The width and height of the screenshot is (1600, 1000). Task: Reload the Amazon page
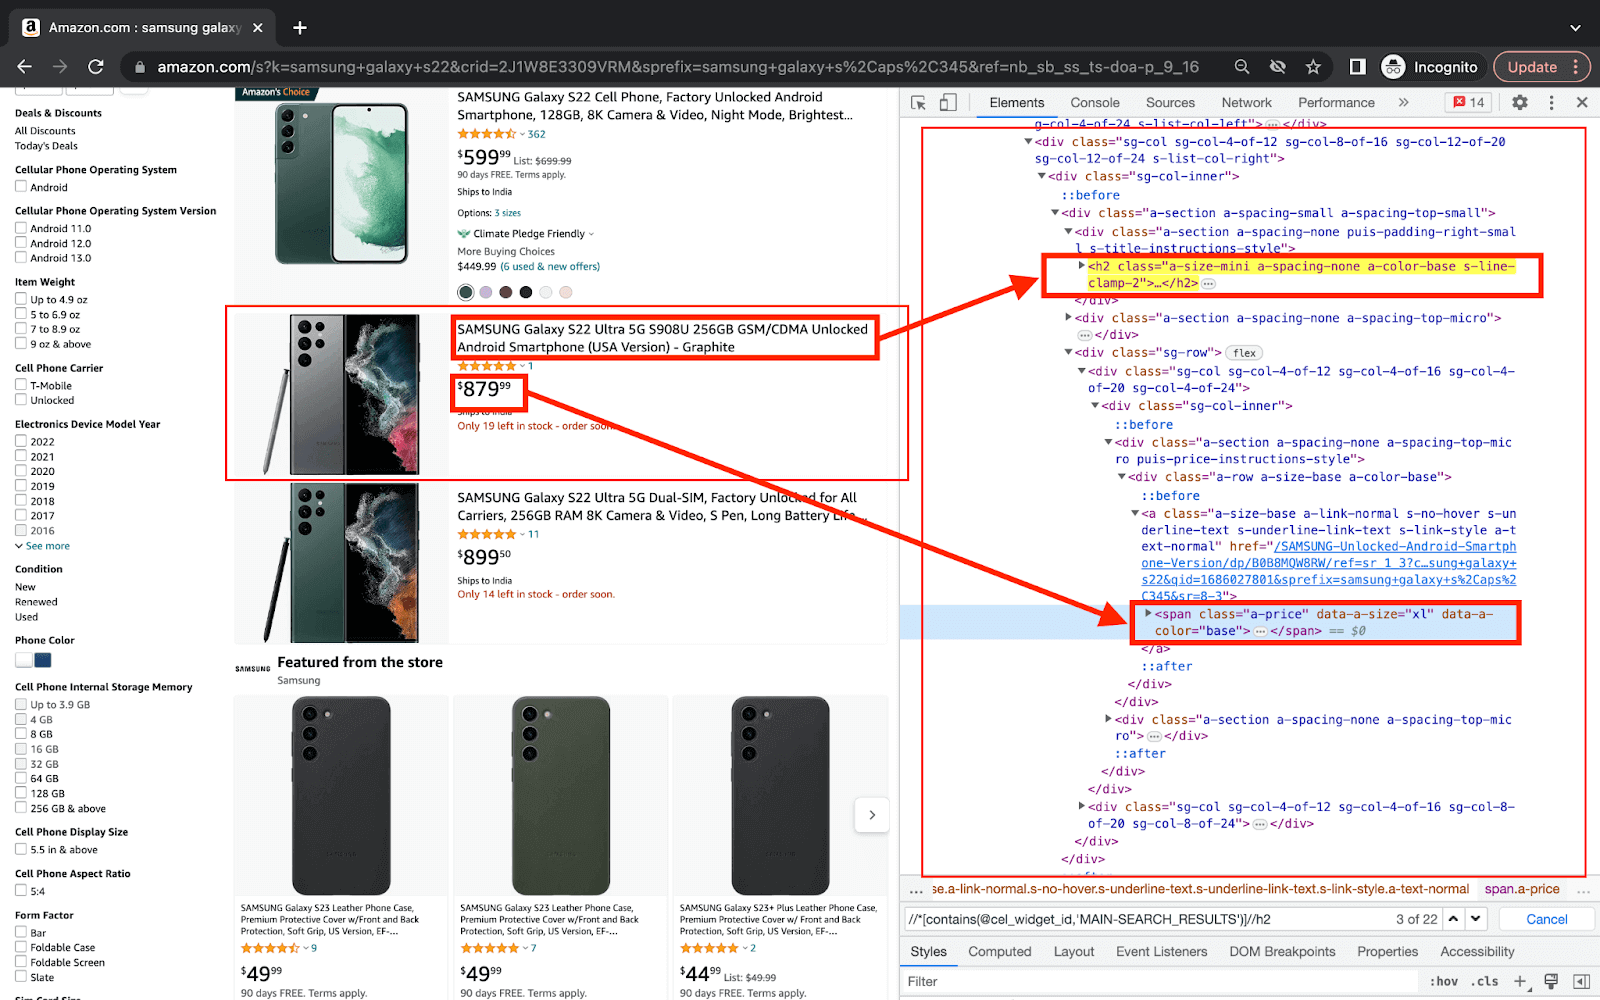[x=96, y=67]
